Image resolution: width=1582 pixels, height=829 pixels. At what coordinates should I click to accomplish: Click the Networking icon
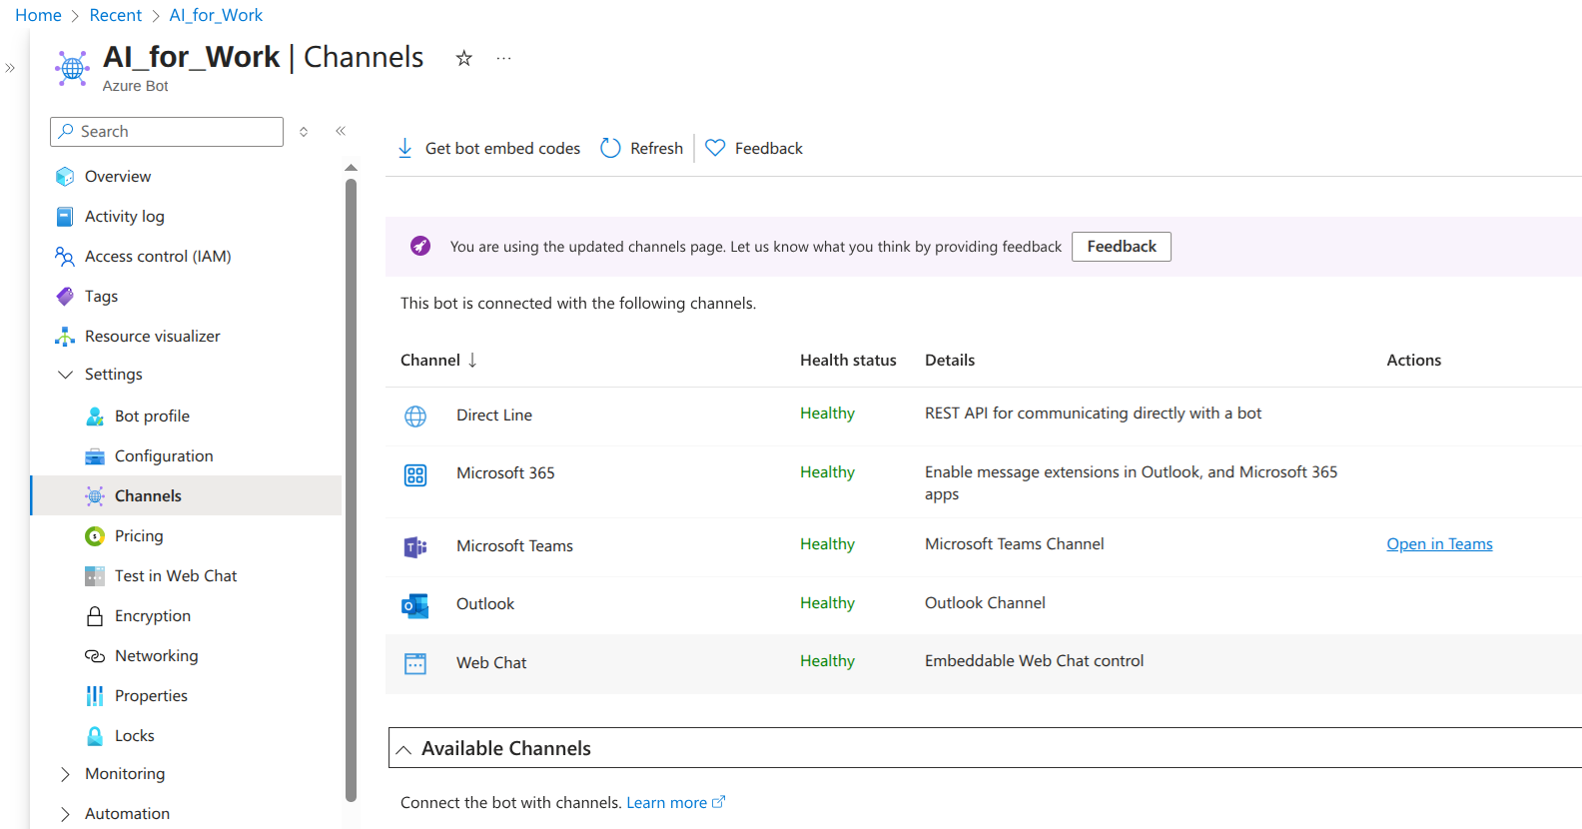[95, 656]
